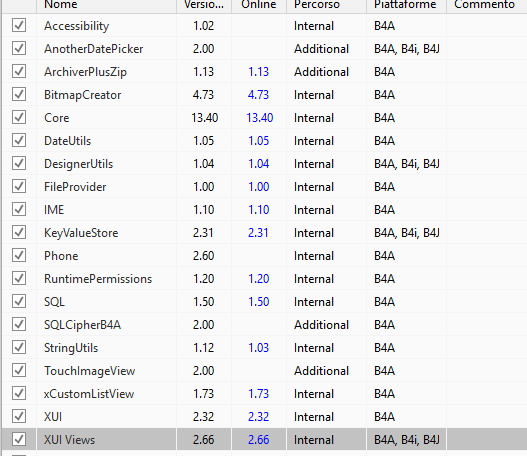Open the ArchiverPlusZip online 1.13 link
527x456 pixels.
258,72
